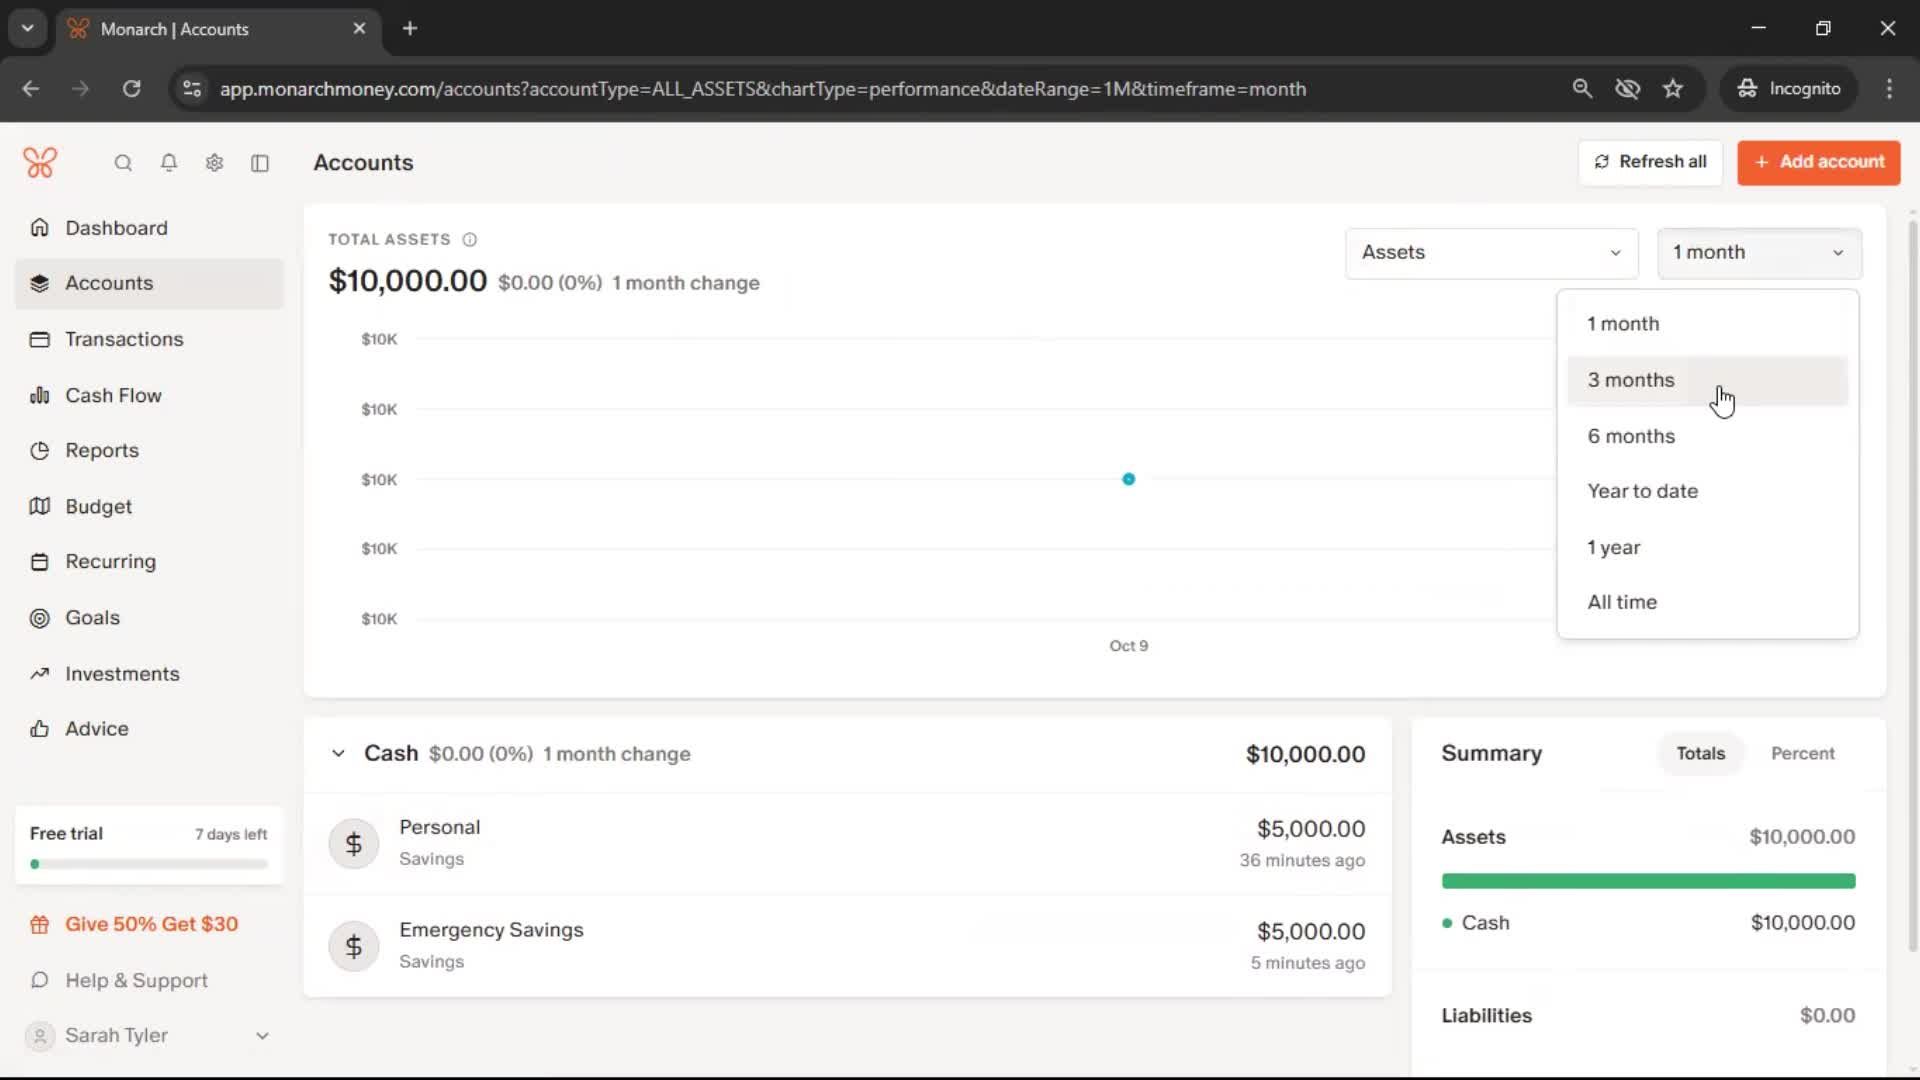Open settings gear icon in sidebar header
The image size is (1920, 1080).
[214, 163]
